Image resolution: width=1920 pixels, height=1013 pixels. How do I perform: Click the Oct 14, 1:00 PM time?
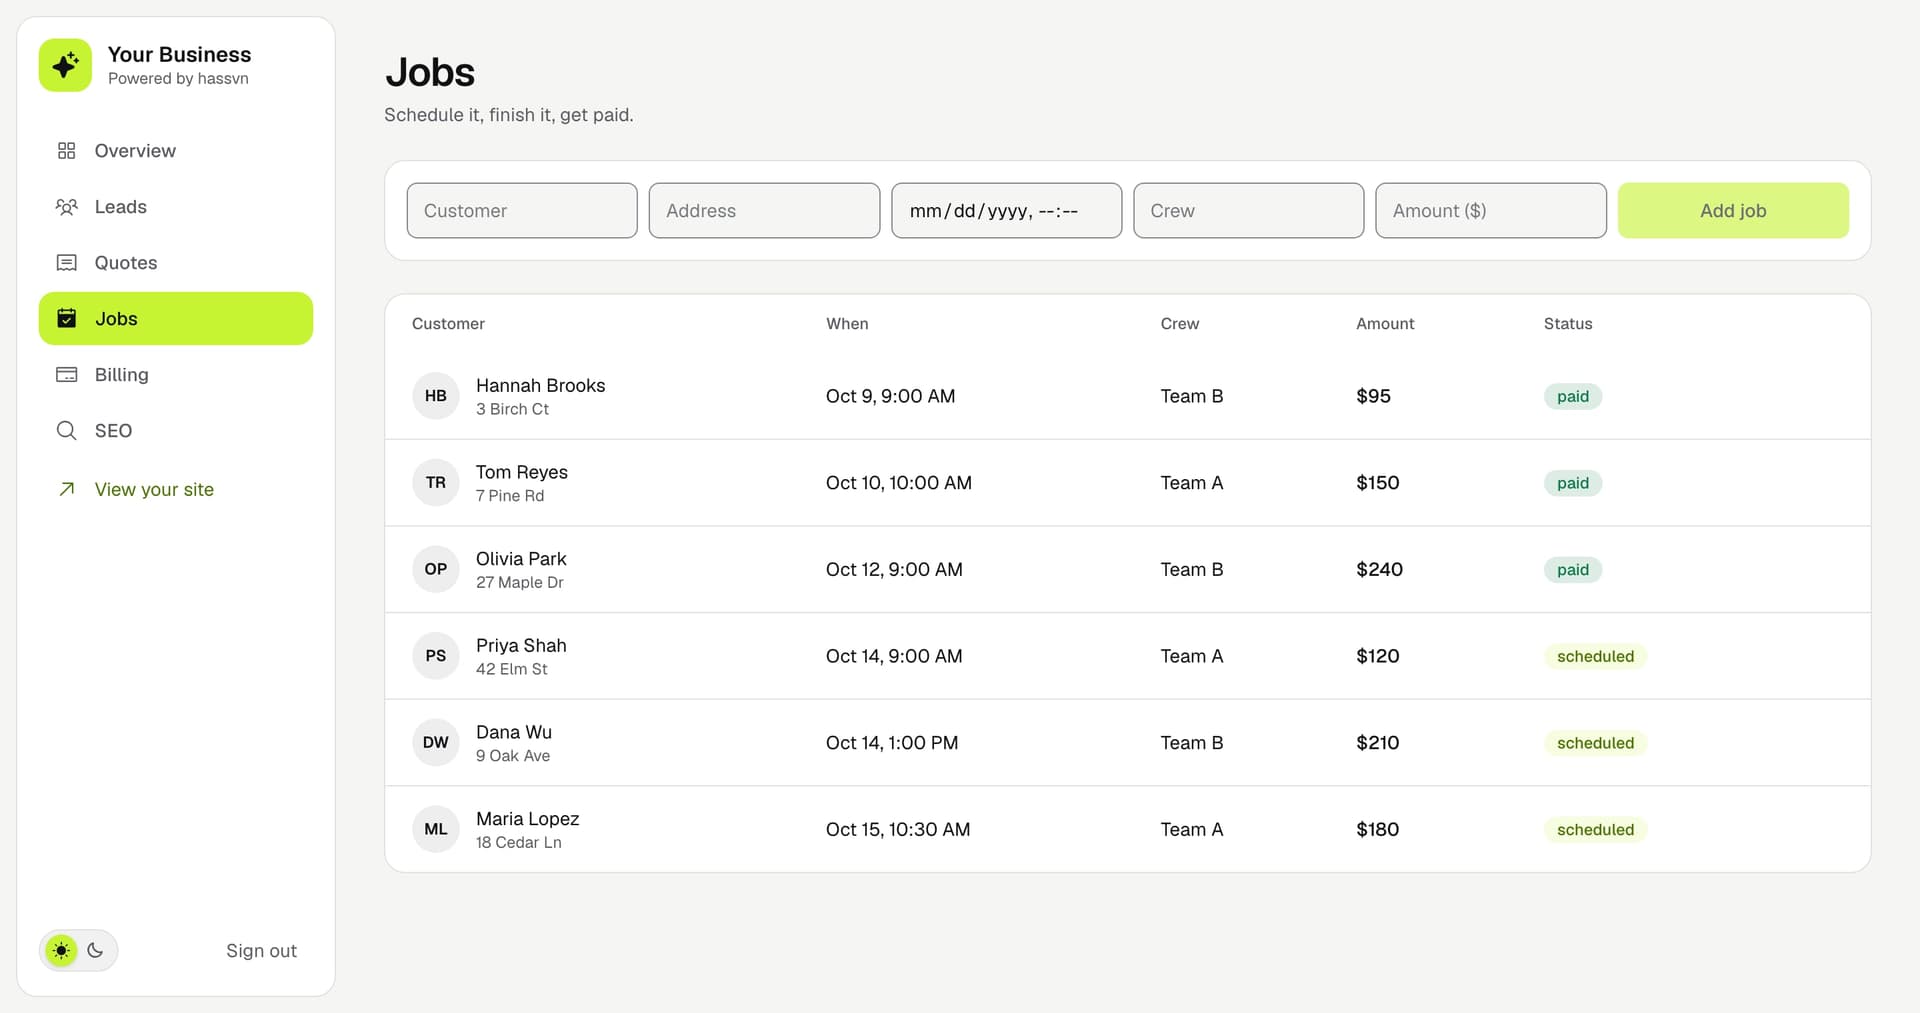click(892, 743)
